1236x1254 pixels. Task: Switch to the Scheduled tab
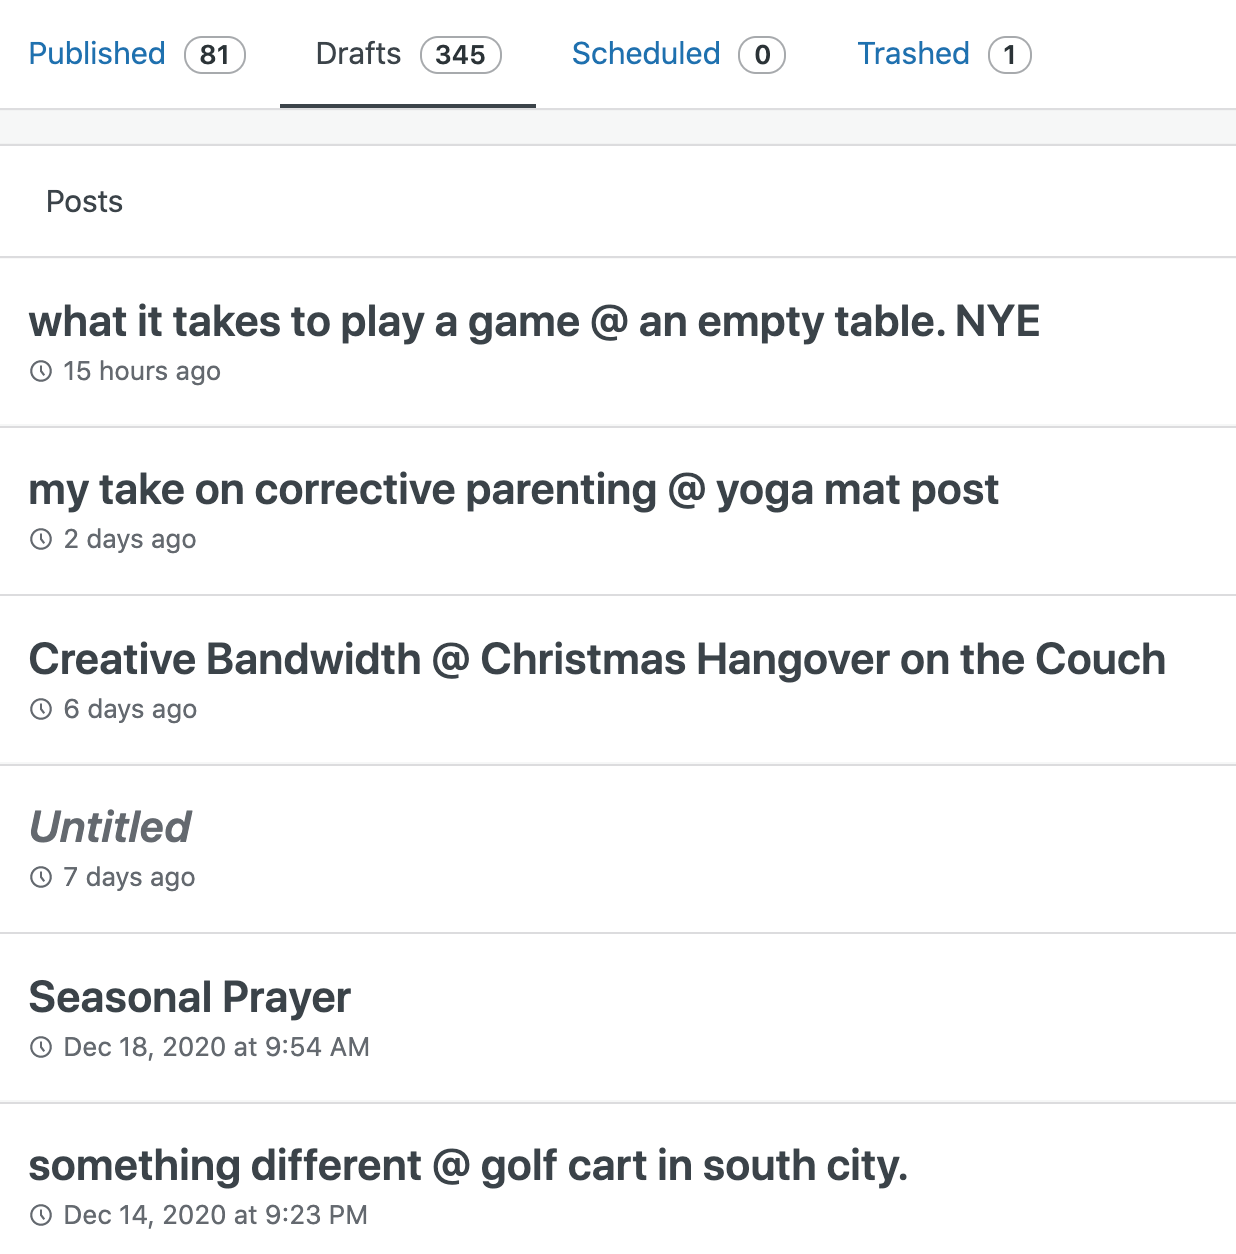(646, 54)
